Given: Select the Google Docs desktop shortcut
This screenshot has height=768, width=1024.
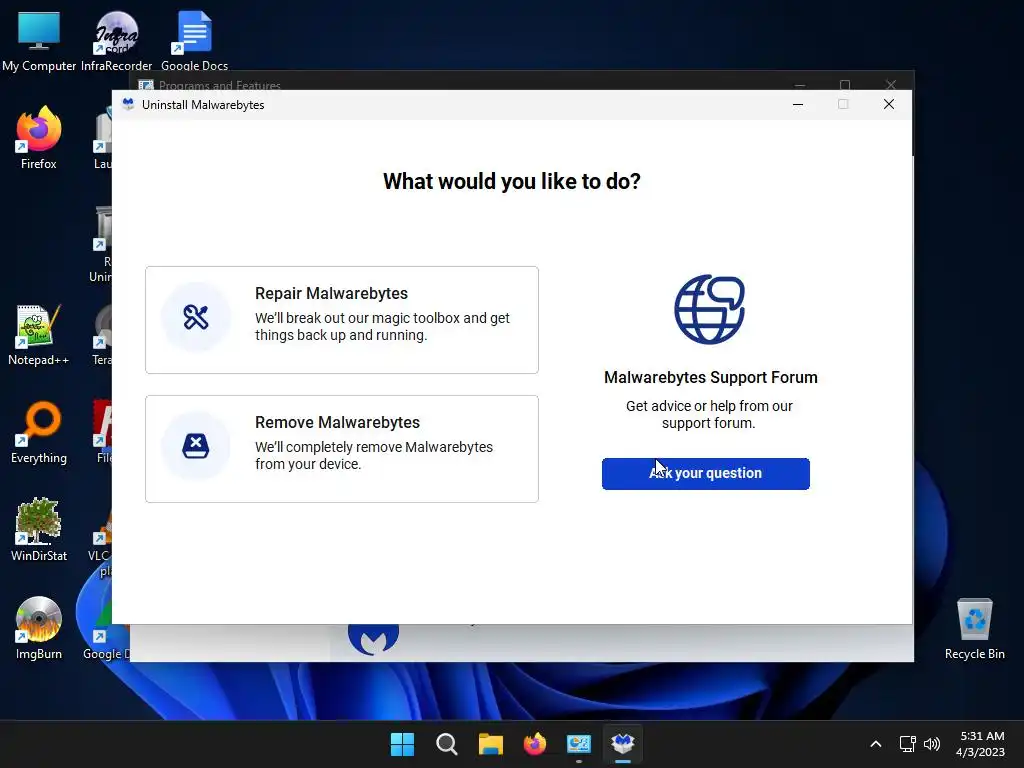Looking at the screenshot, I should click(195, 41).
